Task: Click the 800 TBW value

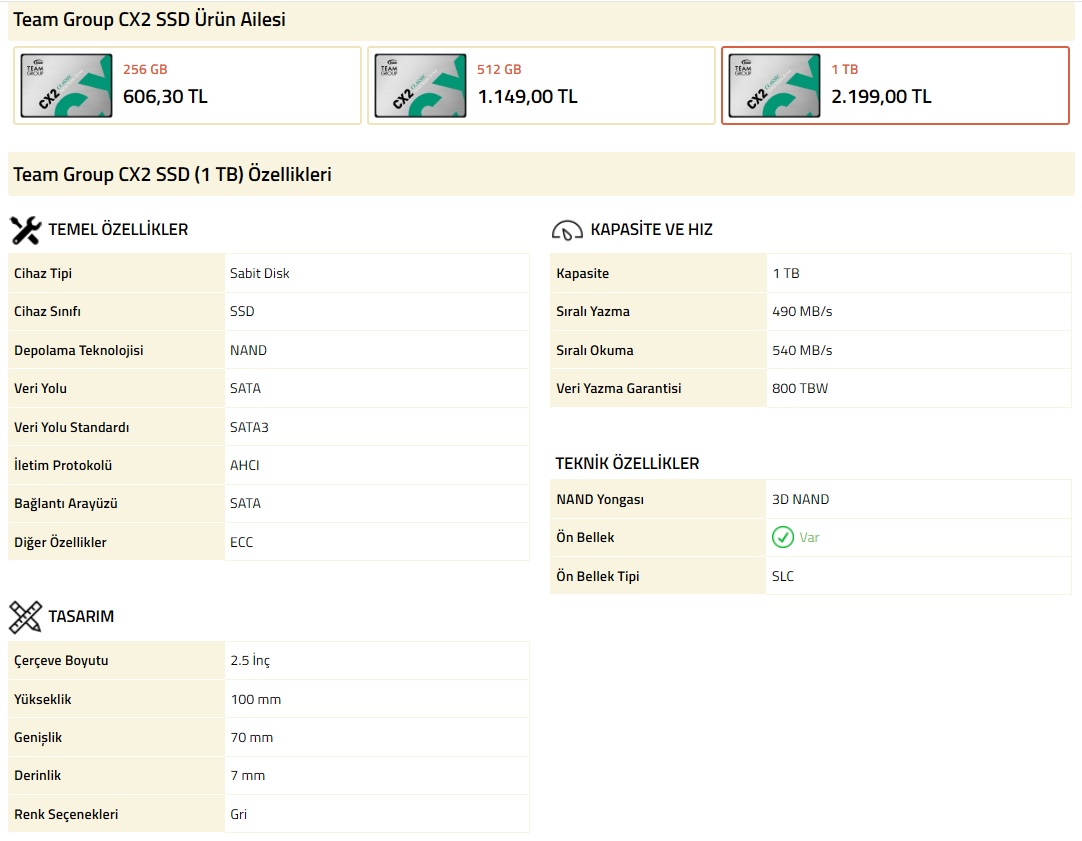Action: [800, 388]
